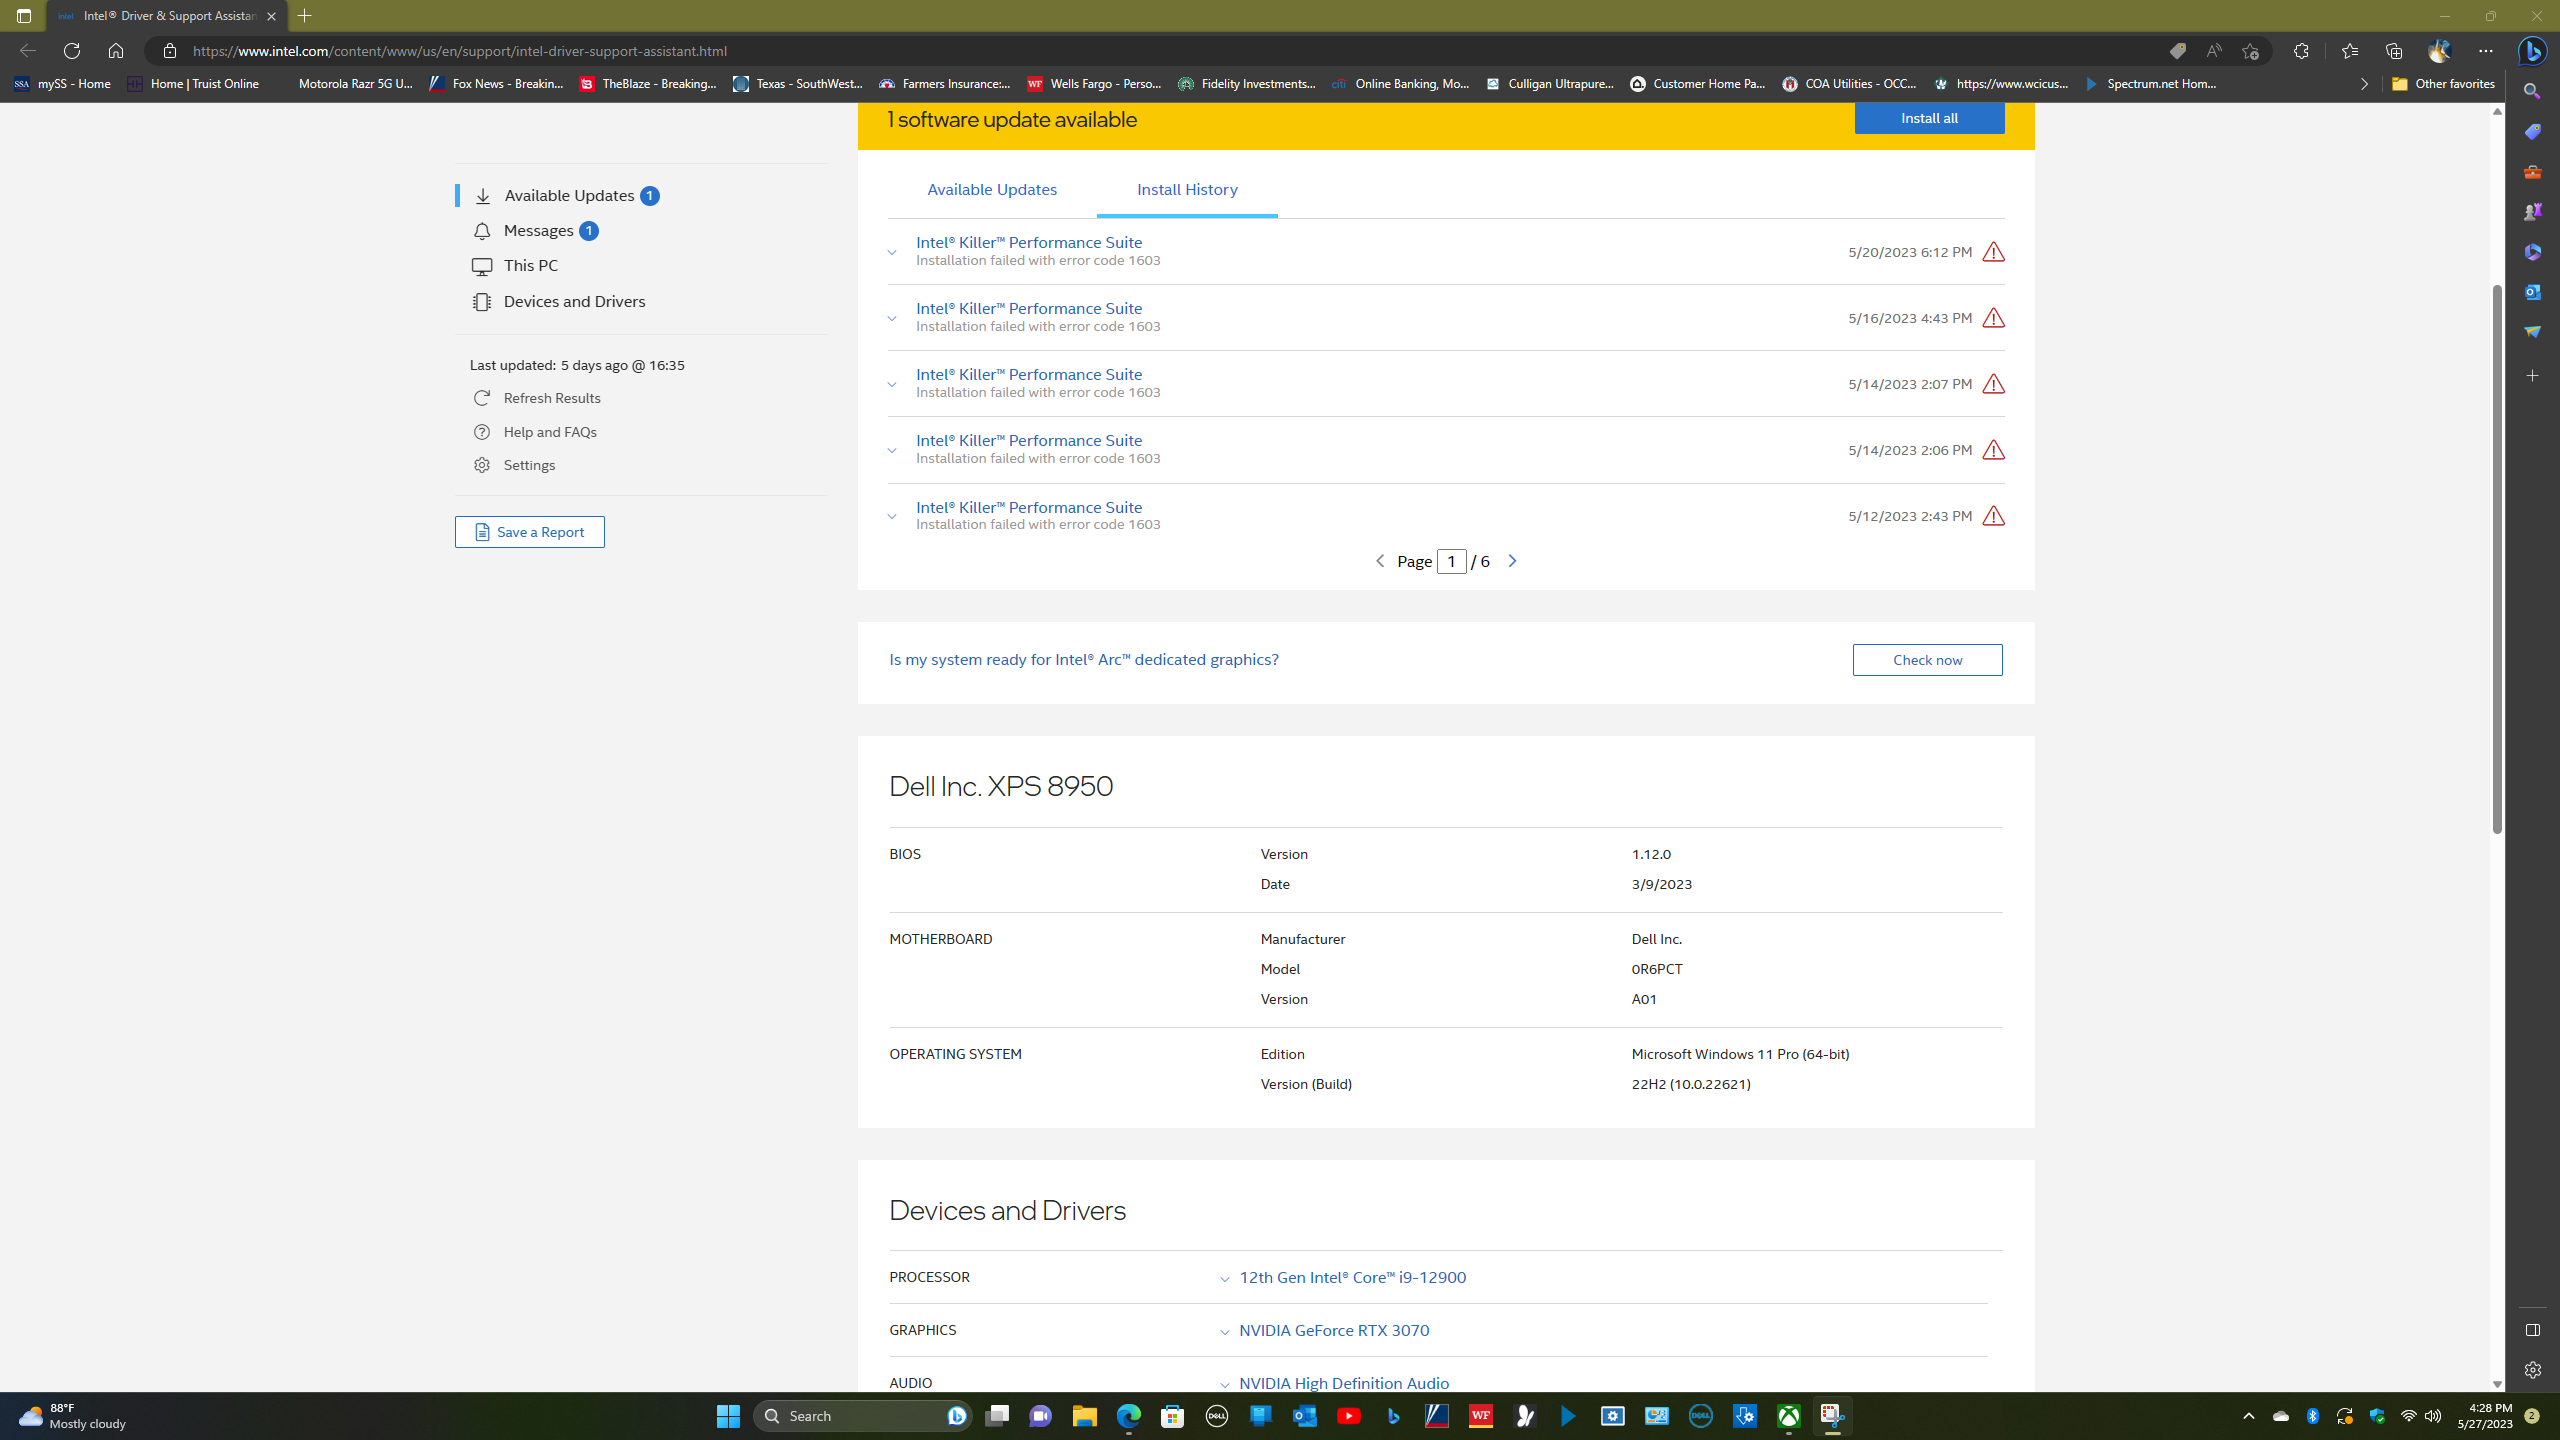Image resolution: width=2560 pixels, height=1440 pixels.
Task: Switch to the Available Updates tab
Action: [x=991, y=189]
